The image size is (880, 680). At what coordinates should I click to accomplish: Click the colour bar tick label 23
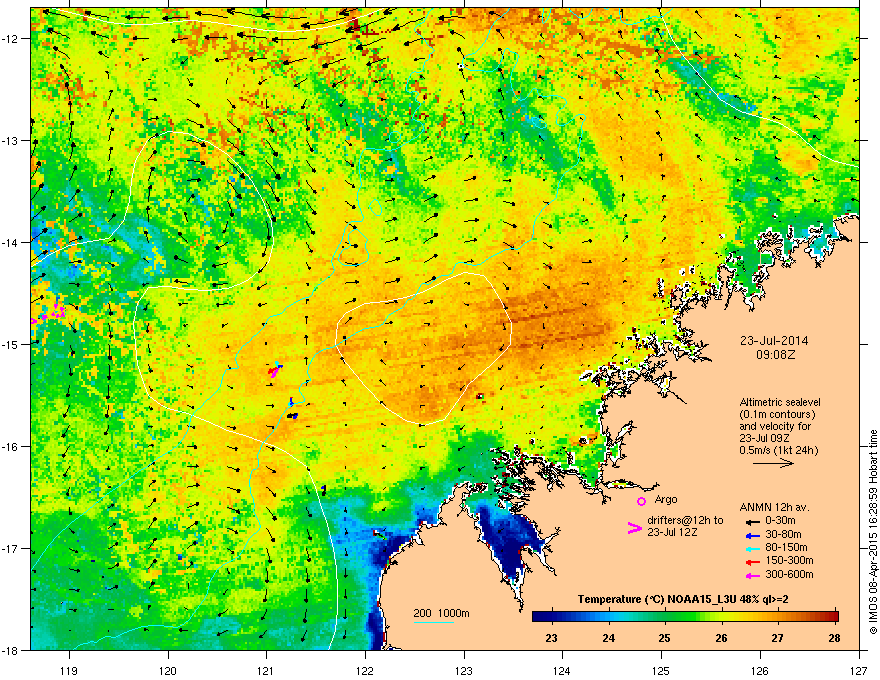pyautogui.click(x=552, y=638)
